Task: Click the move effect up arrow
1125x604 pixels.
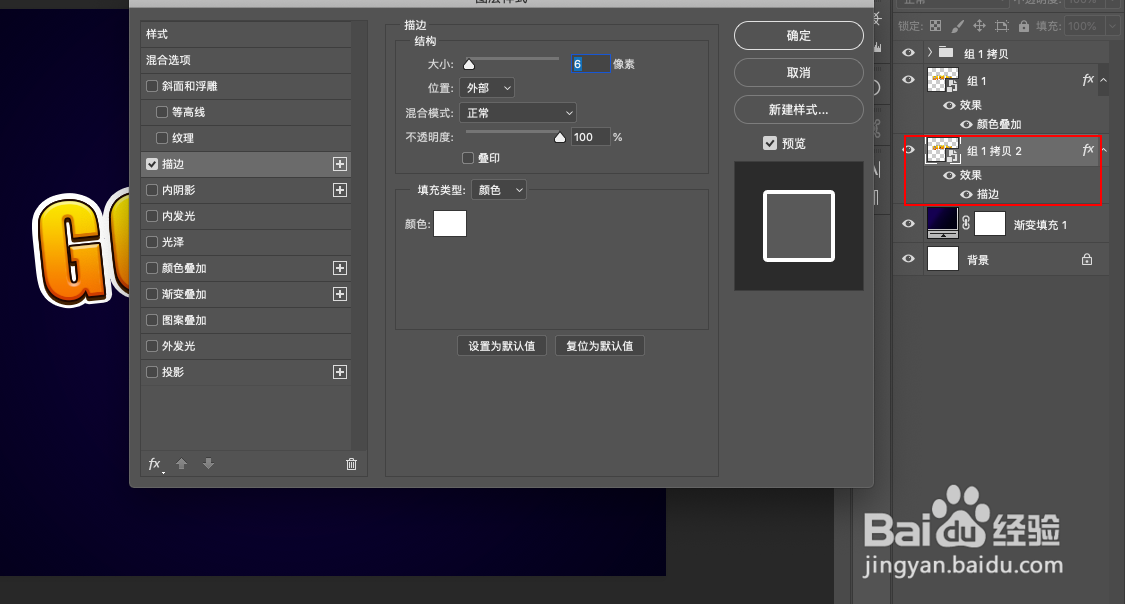Action: tap(182, 464)
